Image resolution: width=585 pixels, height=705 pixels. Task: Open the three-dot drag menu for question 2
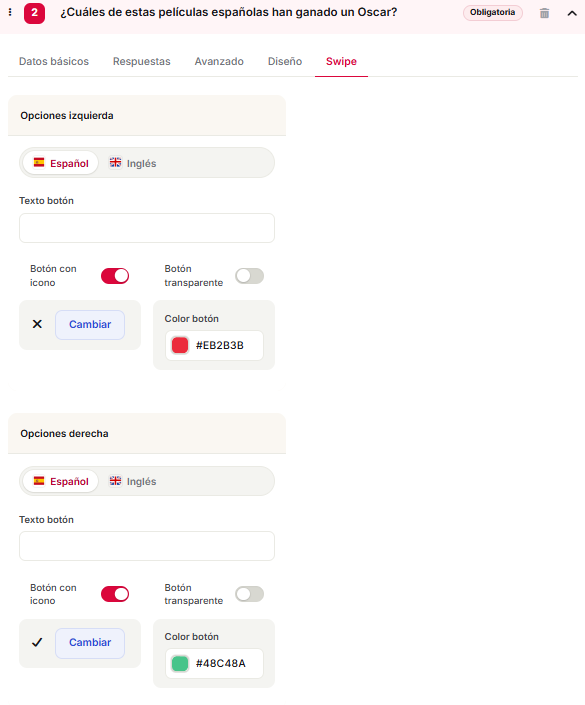[x=10, y=12]
